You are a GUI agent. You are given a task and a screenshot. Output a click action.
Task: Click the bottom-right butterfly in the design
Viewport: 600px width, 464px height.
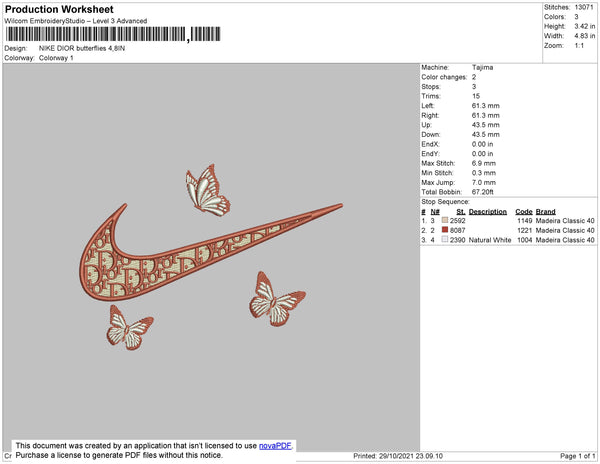pyautogui.click(x=277, y=299)
